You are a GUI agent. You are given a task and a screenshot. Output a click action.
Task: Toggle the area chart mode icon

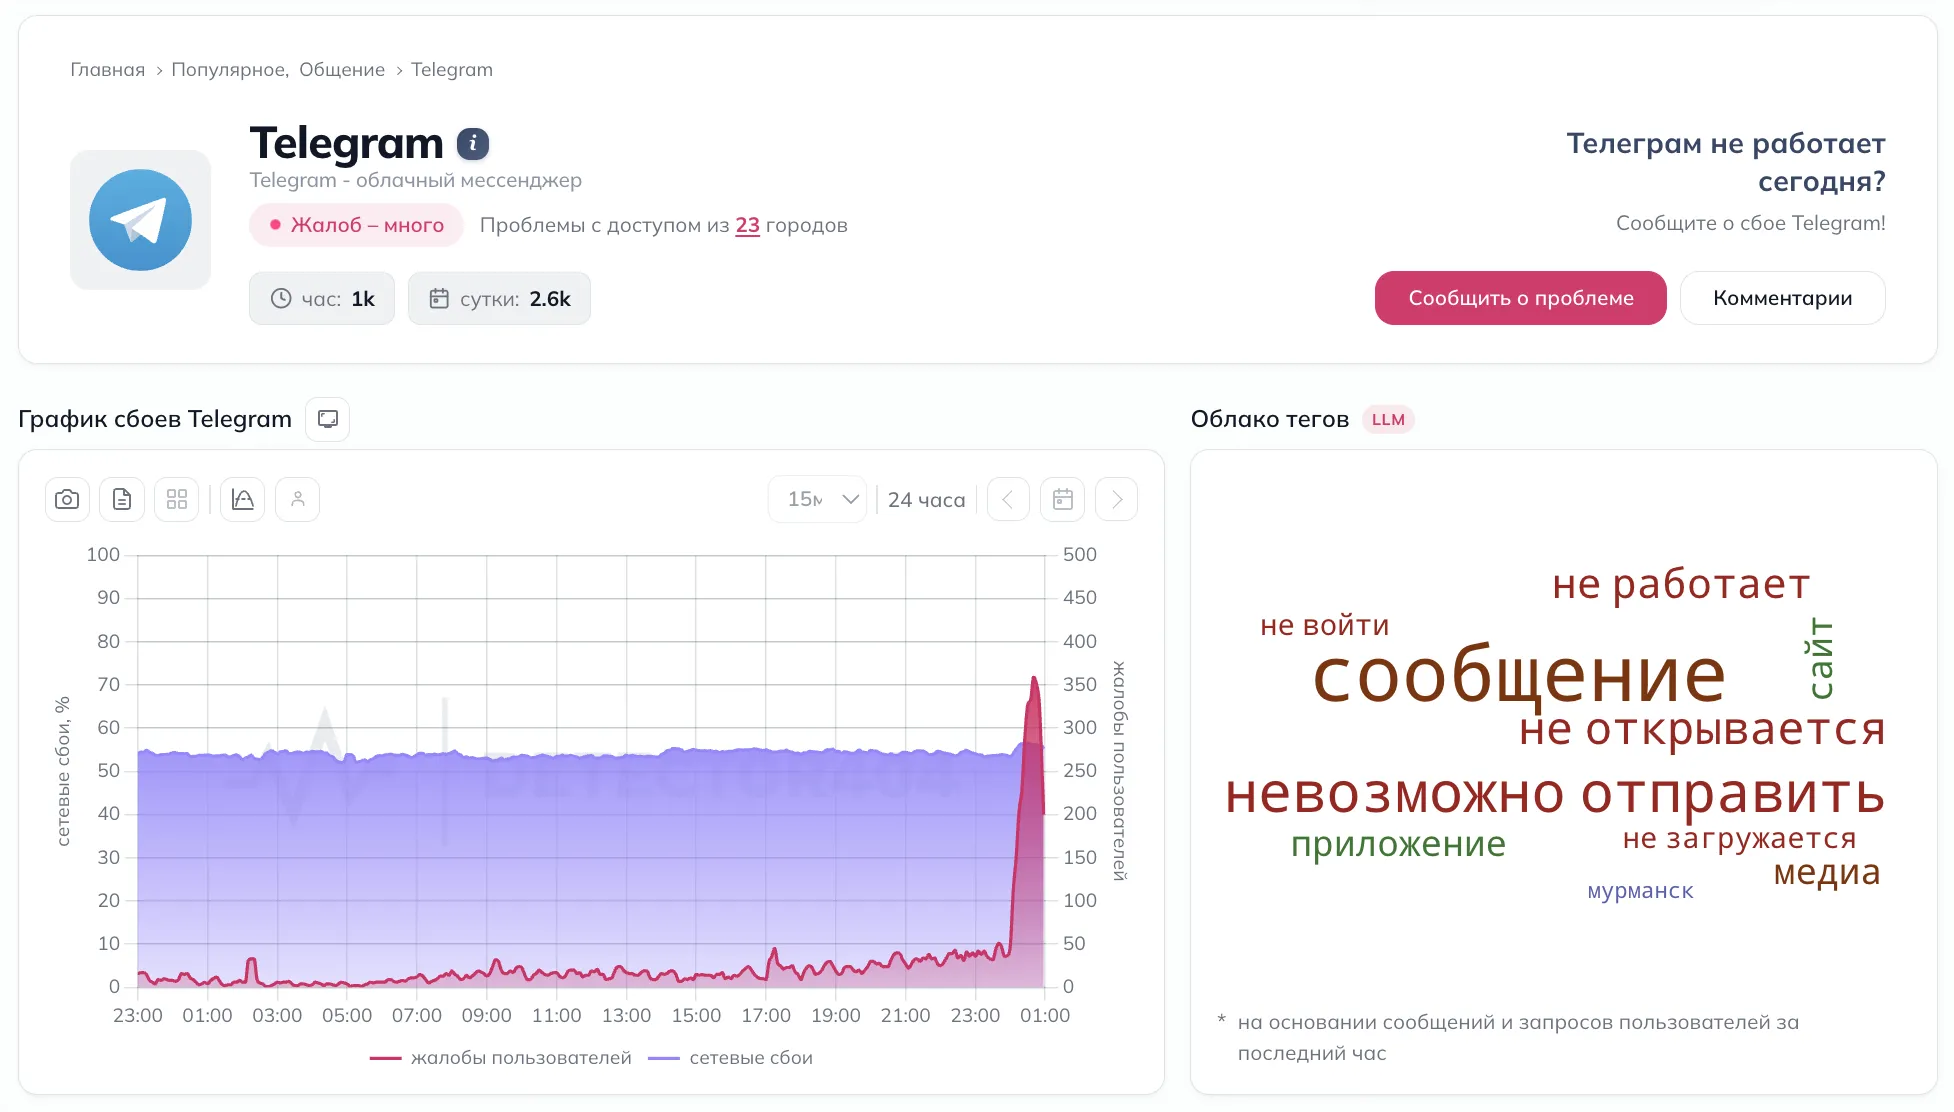(x=242, y=499)
